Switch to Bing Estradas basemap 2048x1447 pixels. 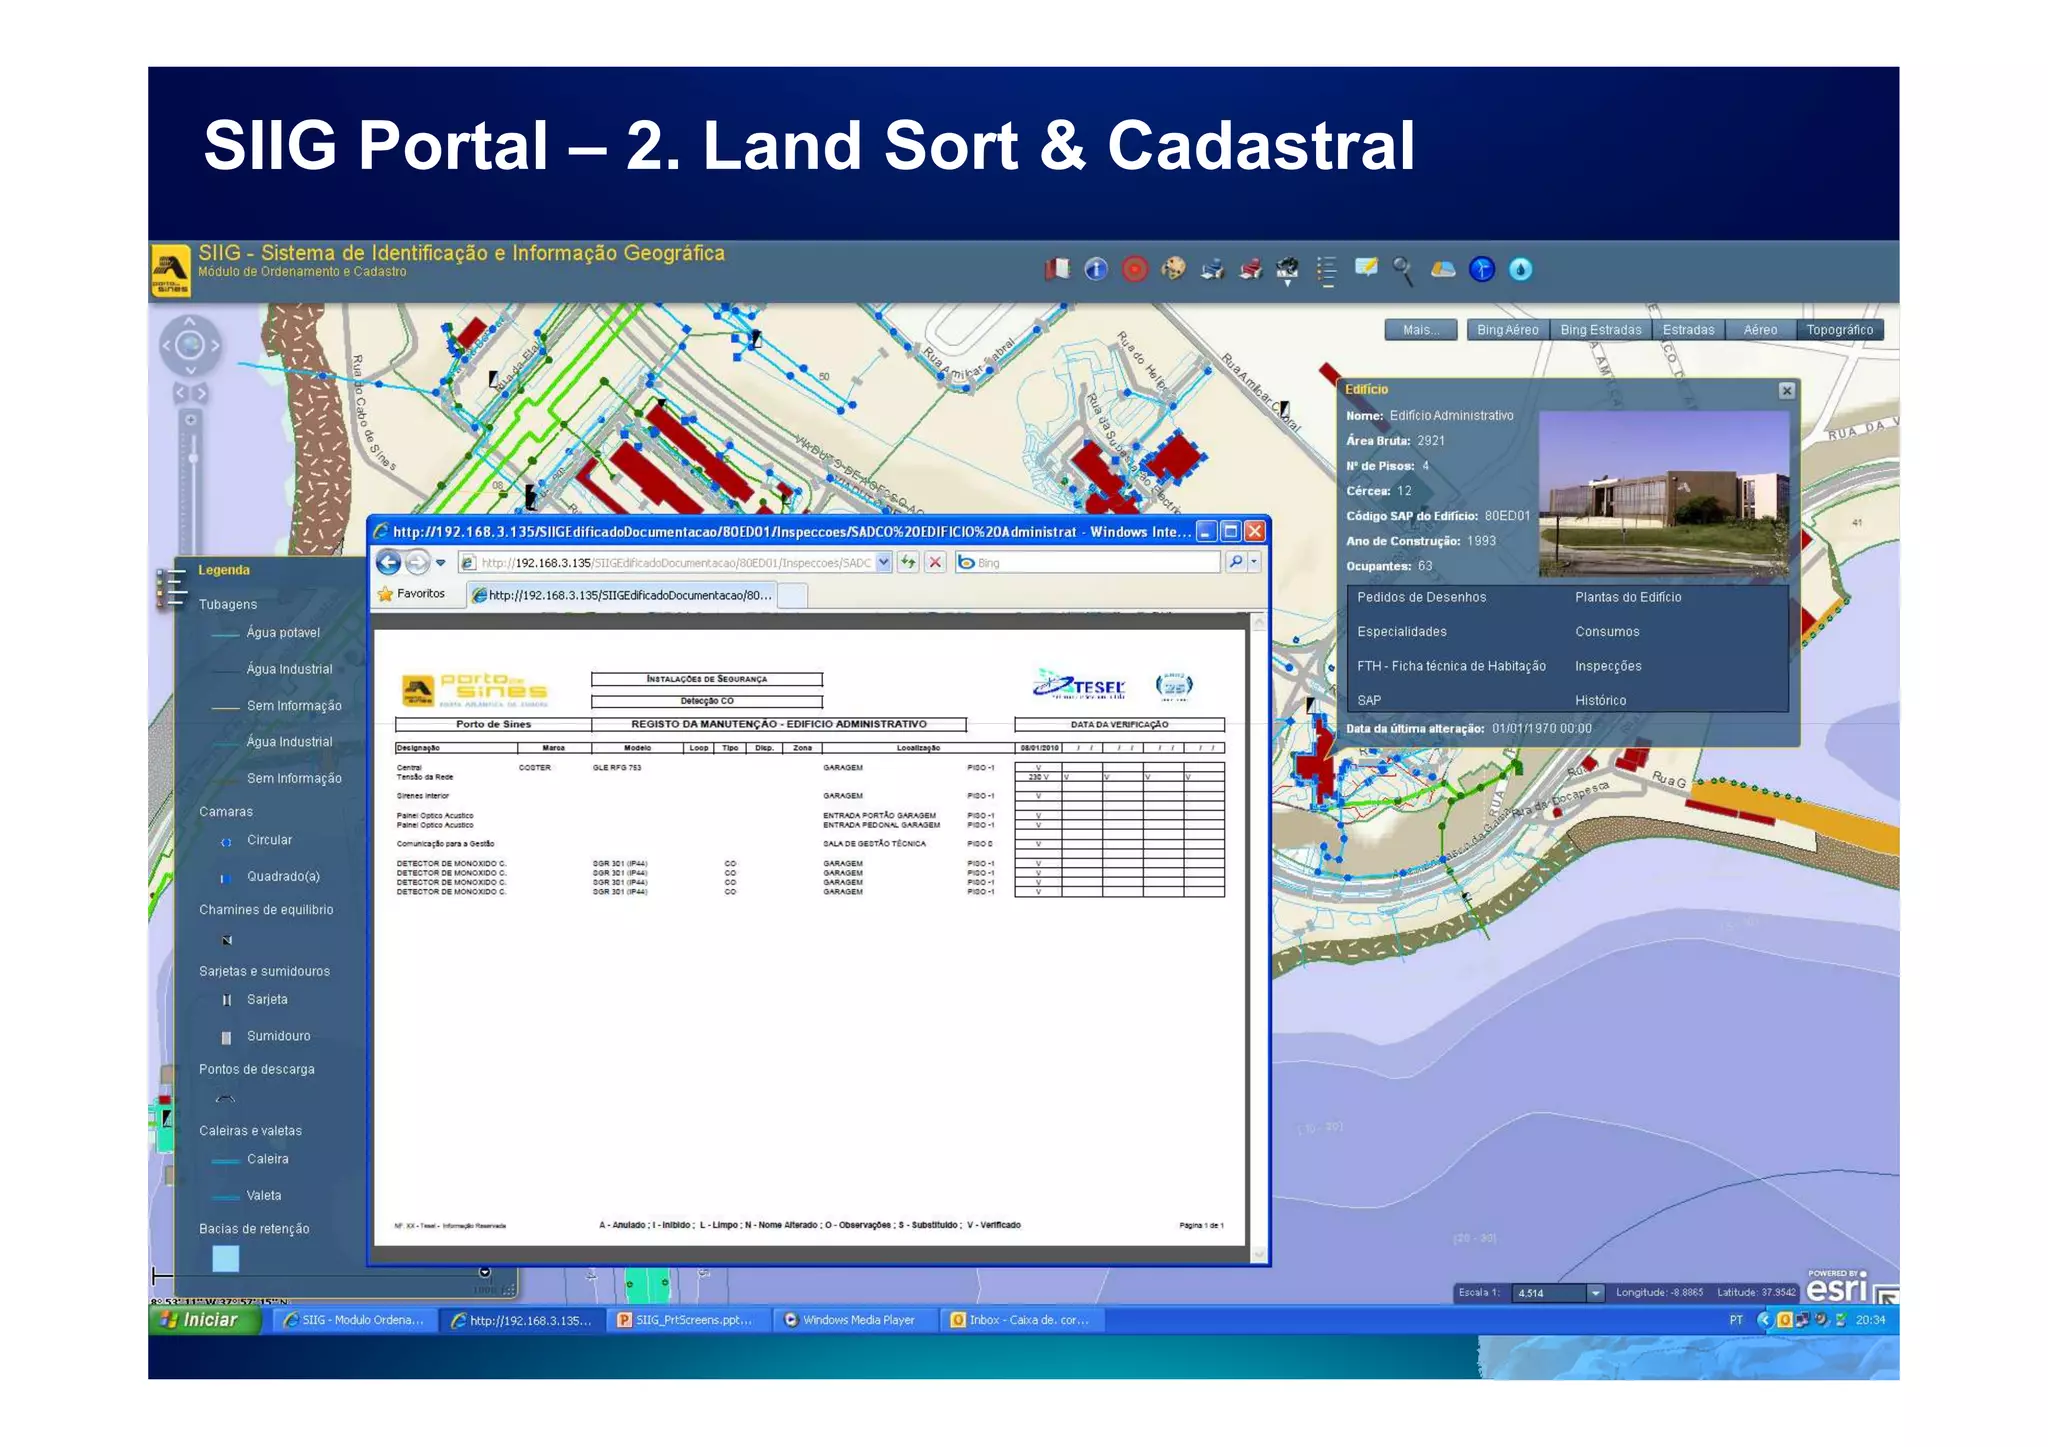[x=1601, y=330]
